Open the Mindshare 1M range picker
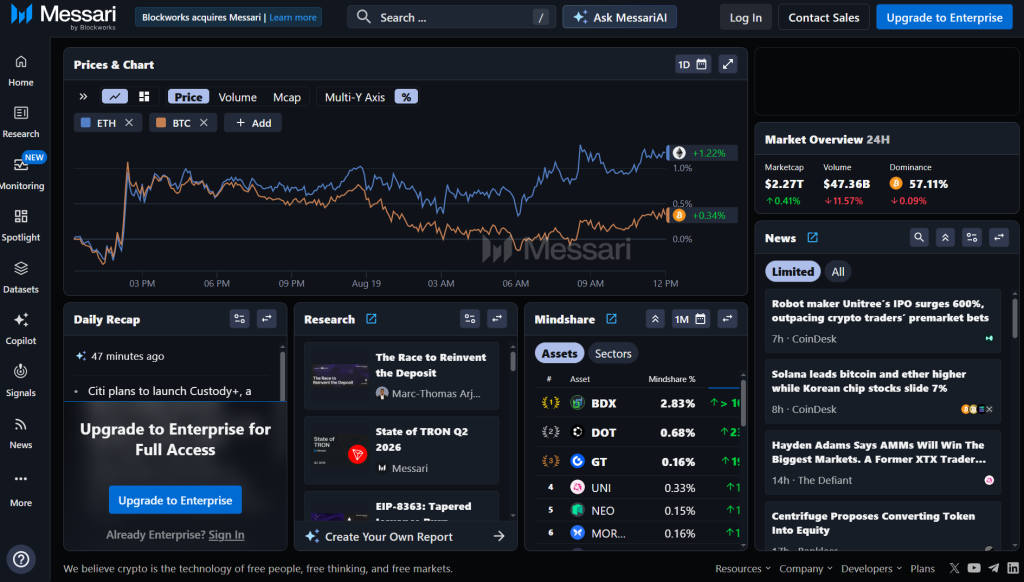The height and width of the screenshot is (582, 1024). coord(690,319)
